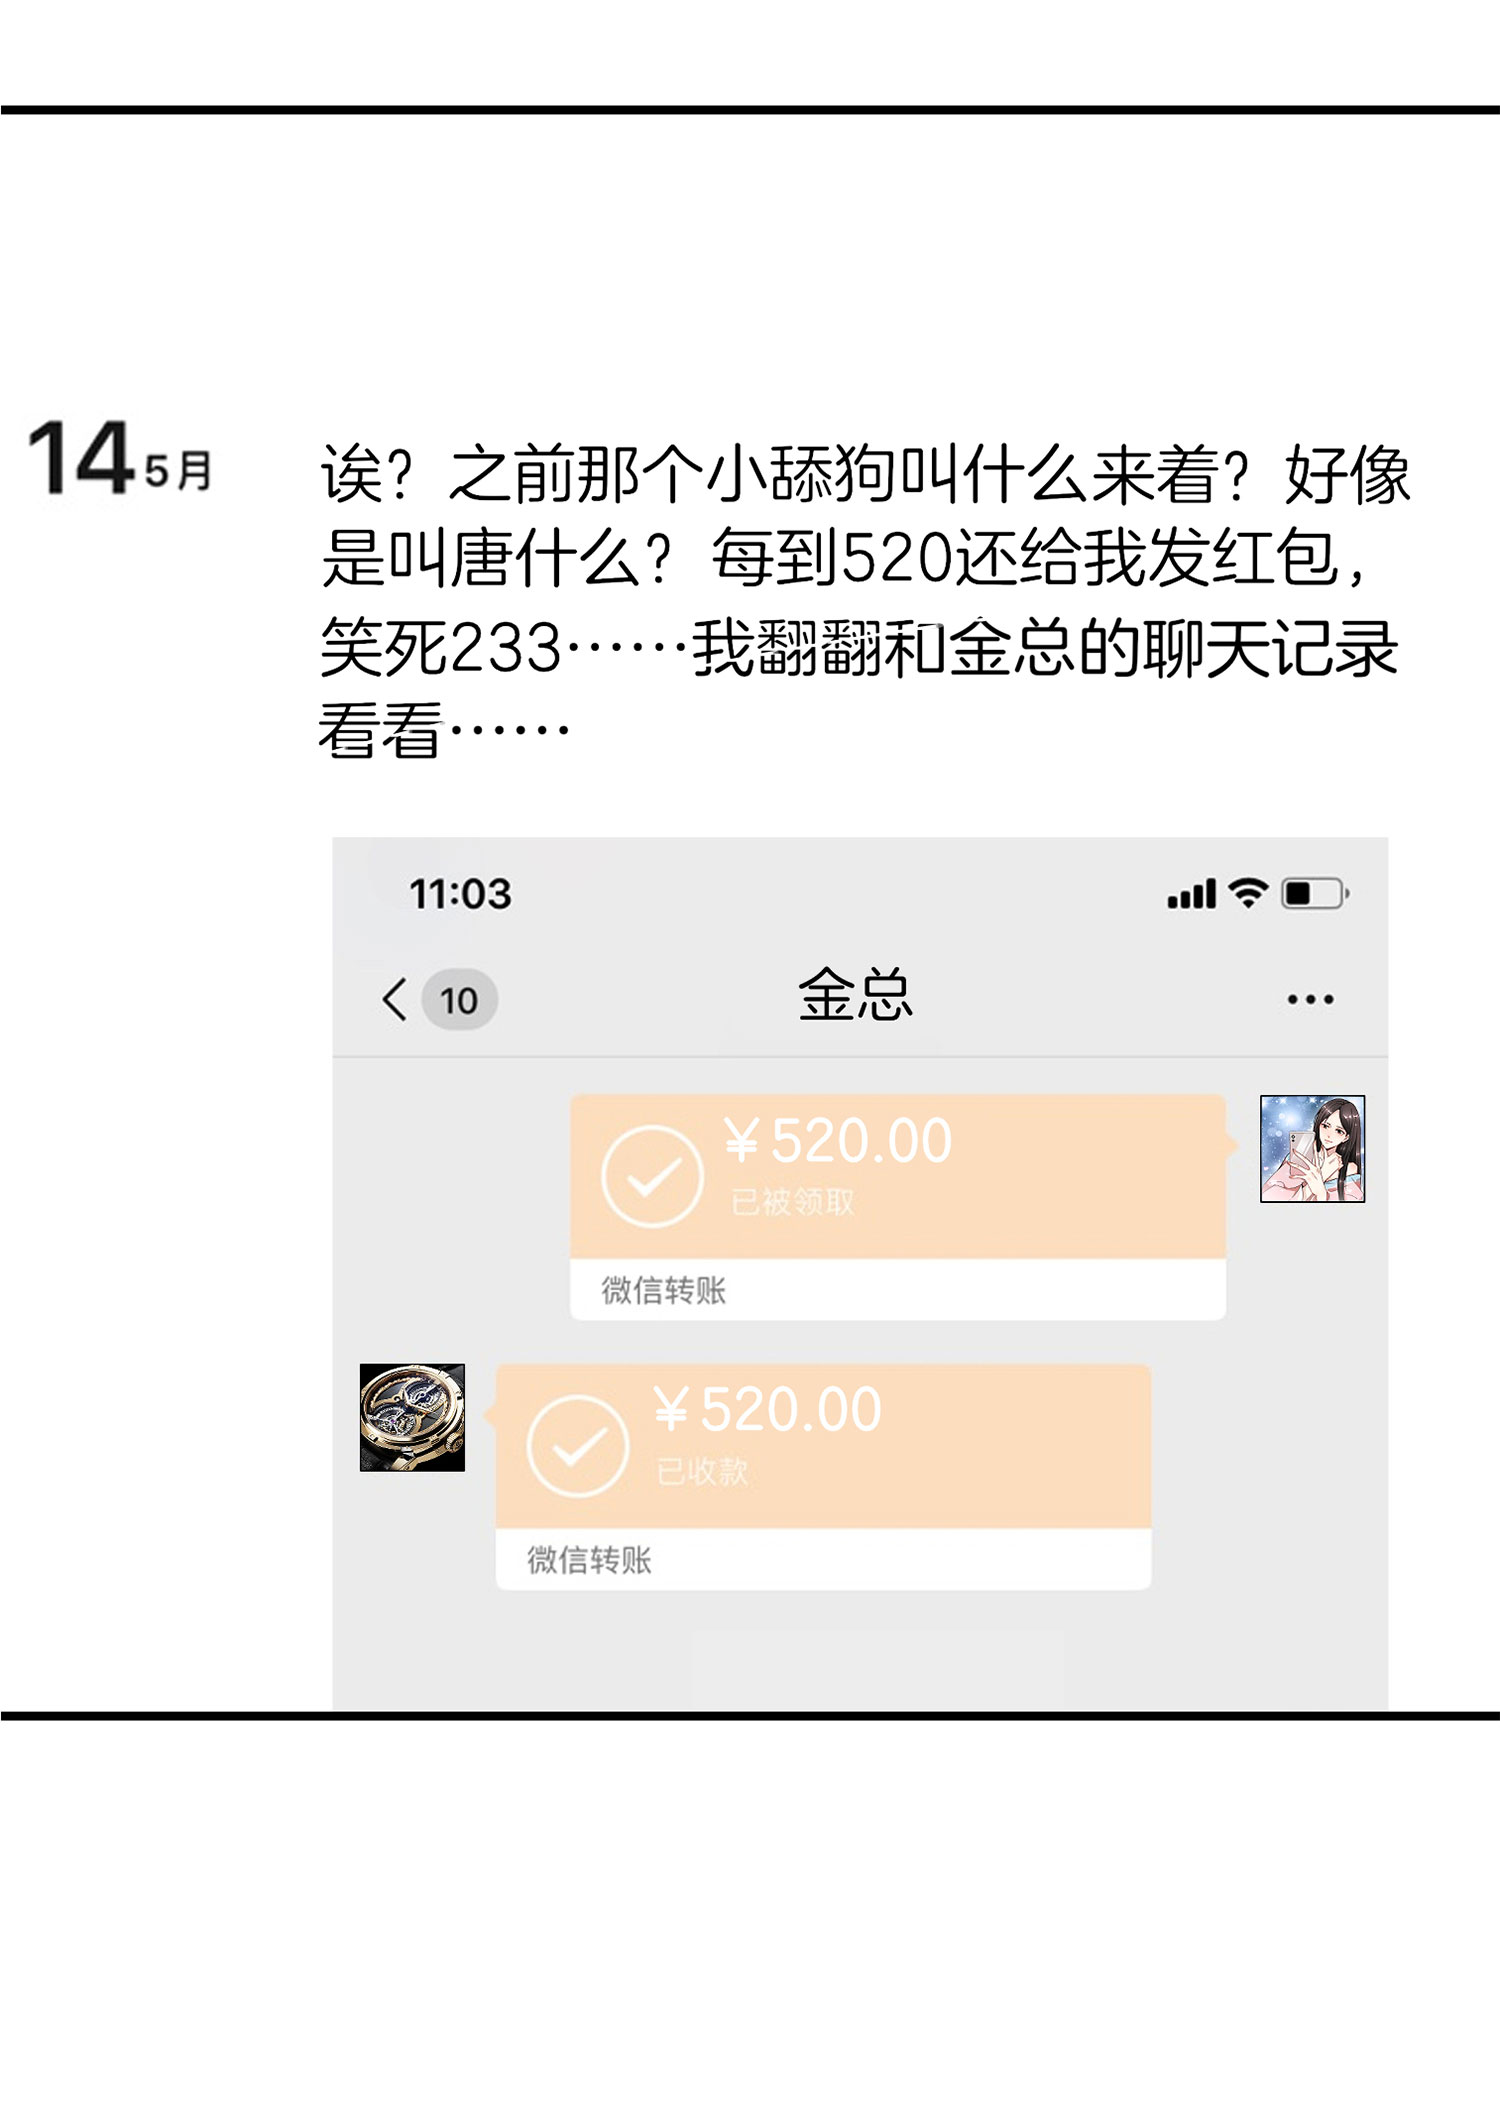Tap the post text starting with 诶
Screen dimensions: 1500x2126
tap(865, 600)
